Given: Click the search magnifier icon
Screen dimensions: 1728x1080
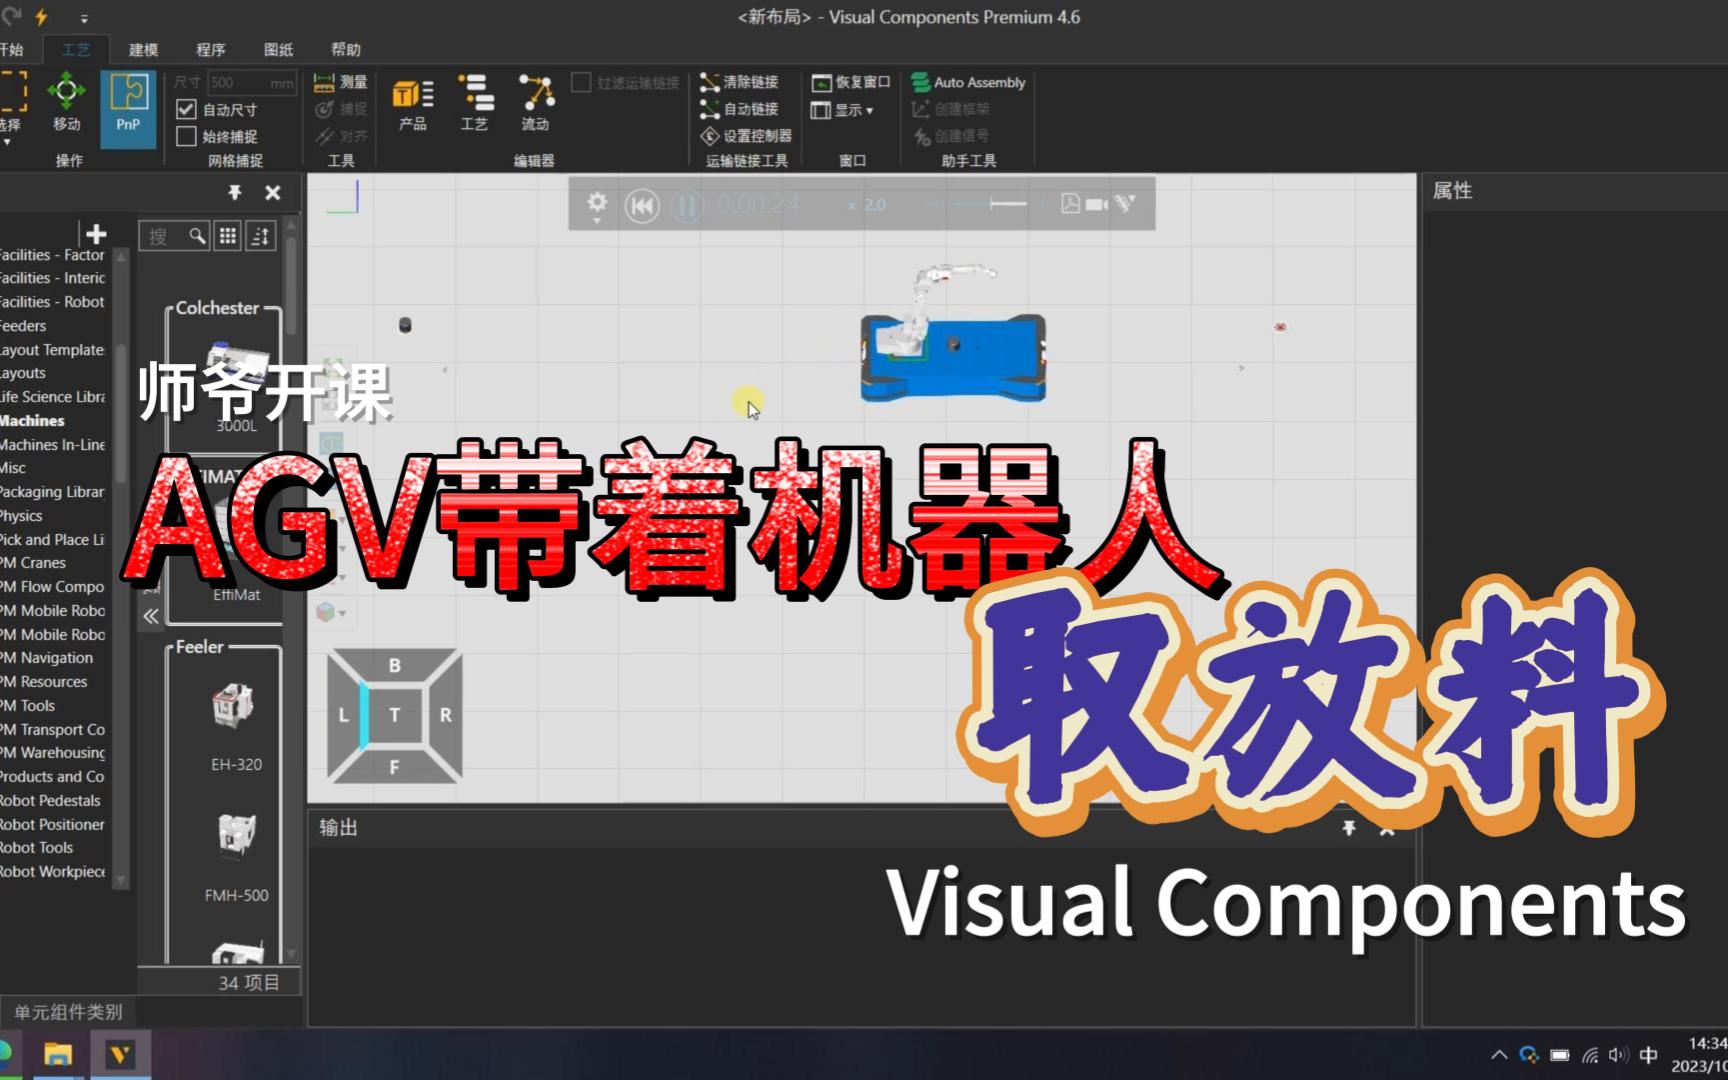Looking at the screenshot, I should (197, 236).
